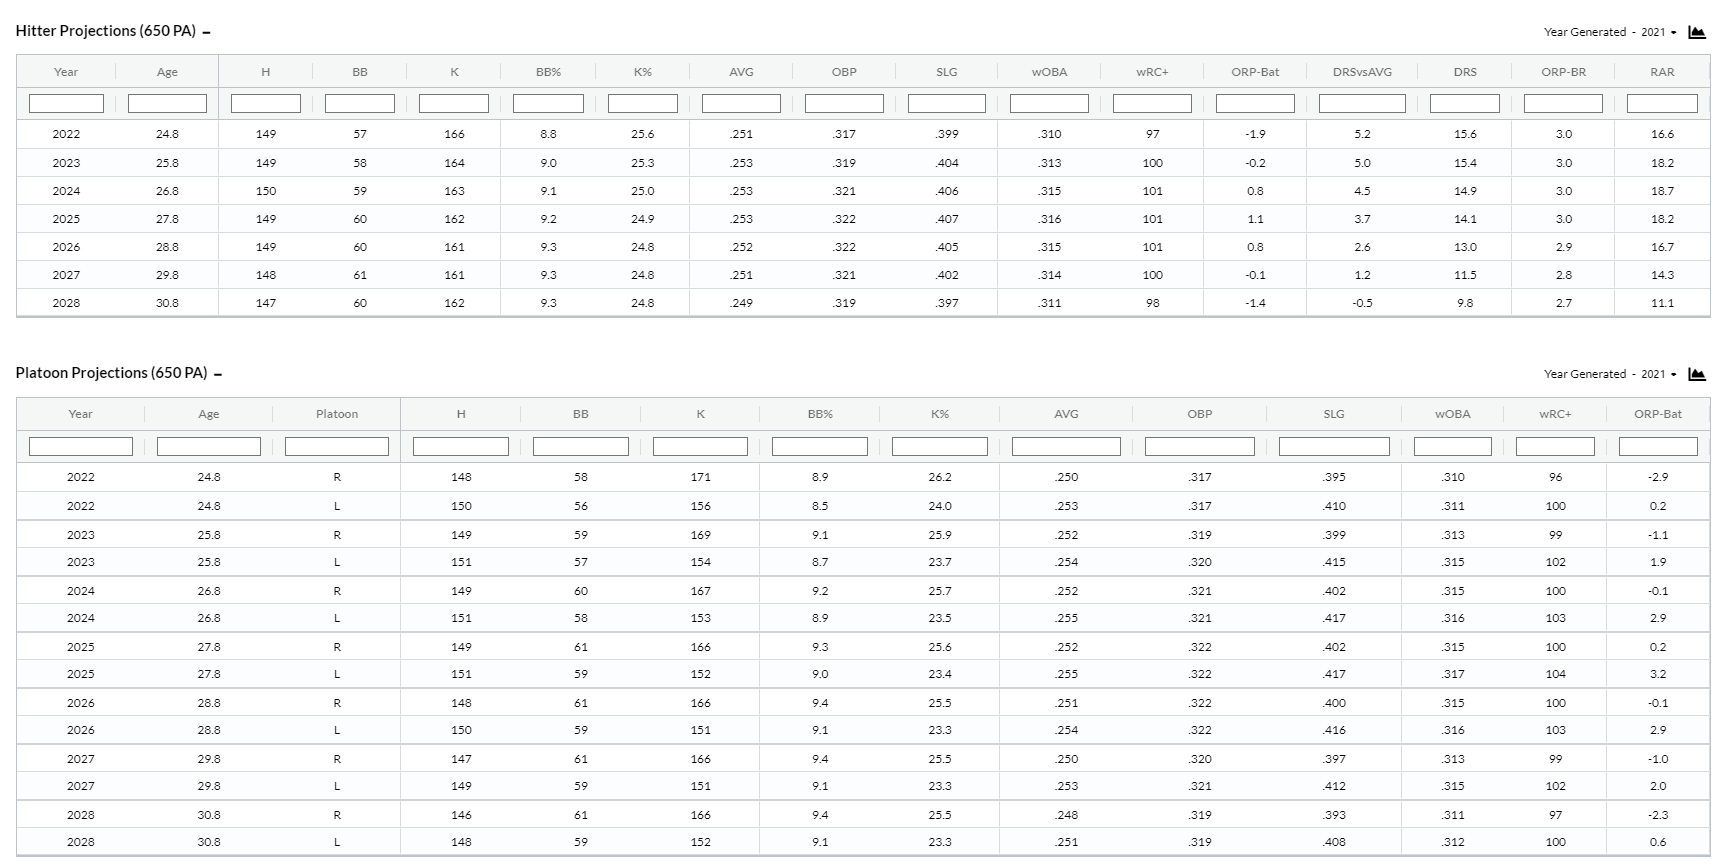Click DRSvsAVG value -0.5 in 2028 row
The width and height of the screenshot is (1726, 868).
point(1362,303)
